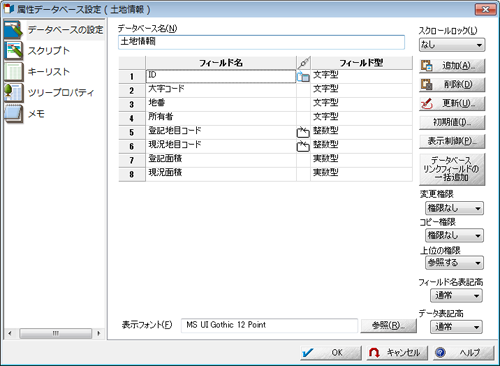The height and width of the screenshot is (366, 500).
Task: Select the ツリープロパティ tree icon
Action: point(13,93)
